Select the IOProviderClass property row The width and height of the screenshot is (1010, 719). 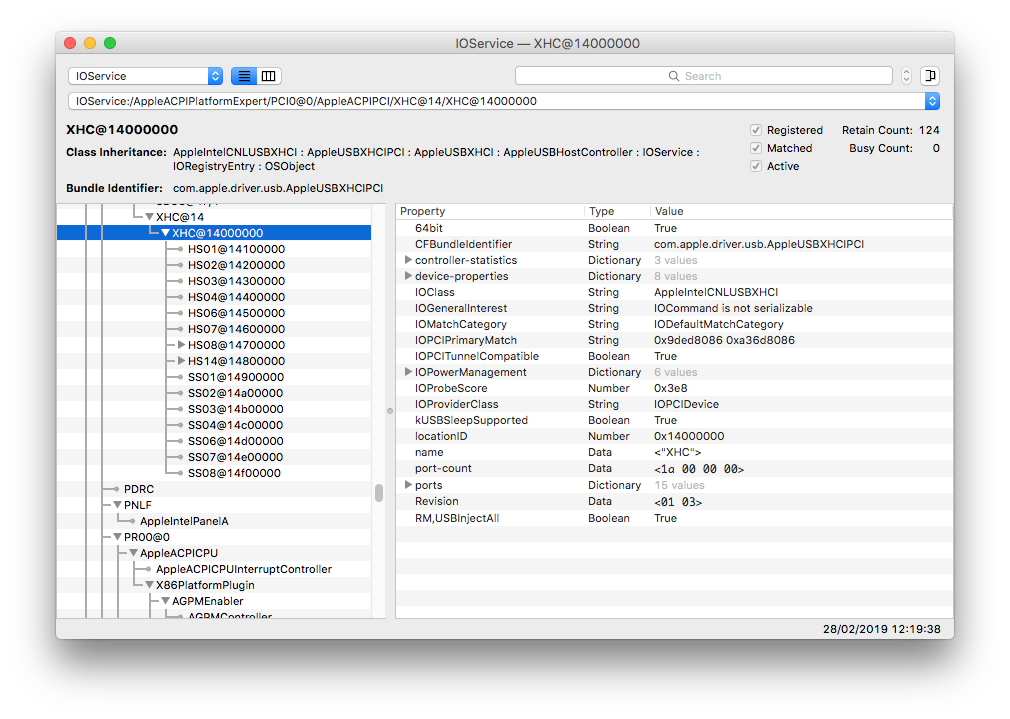click(674, 404)
